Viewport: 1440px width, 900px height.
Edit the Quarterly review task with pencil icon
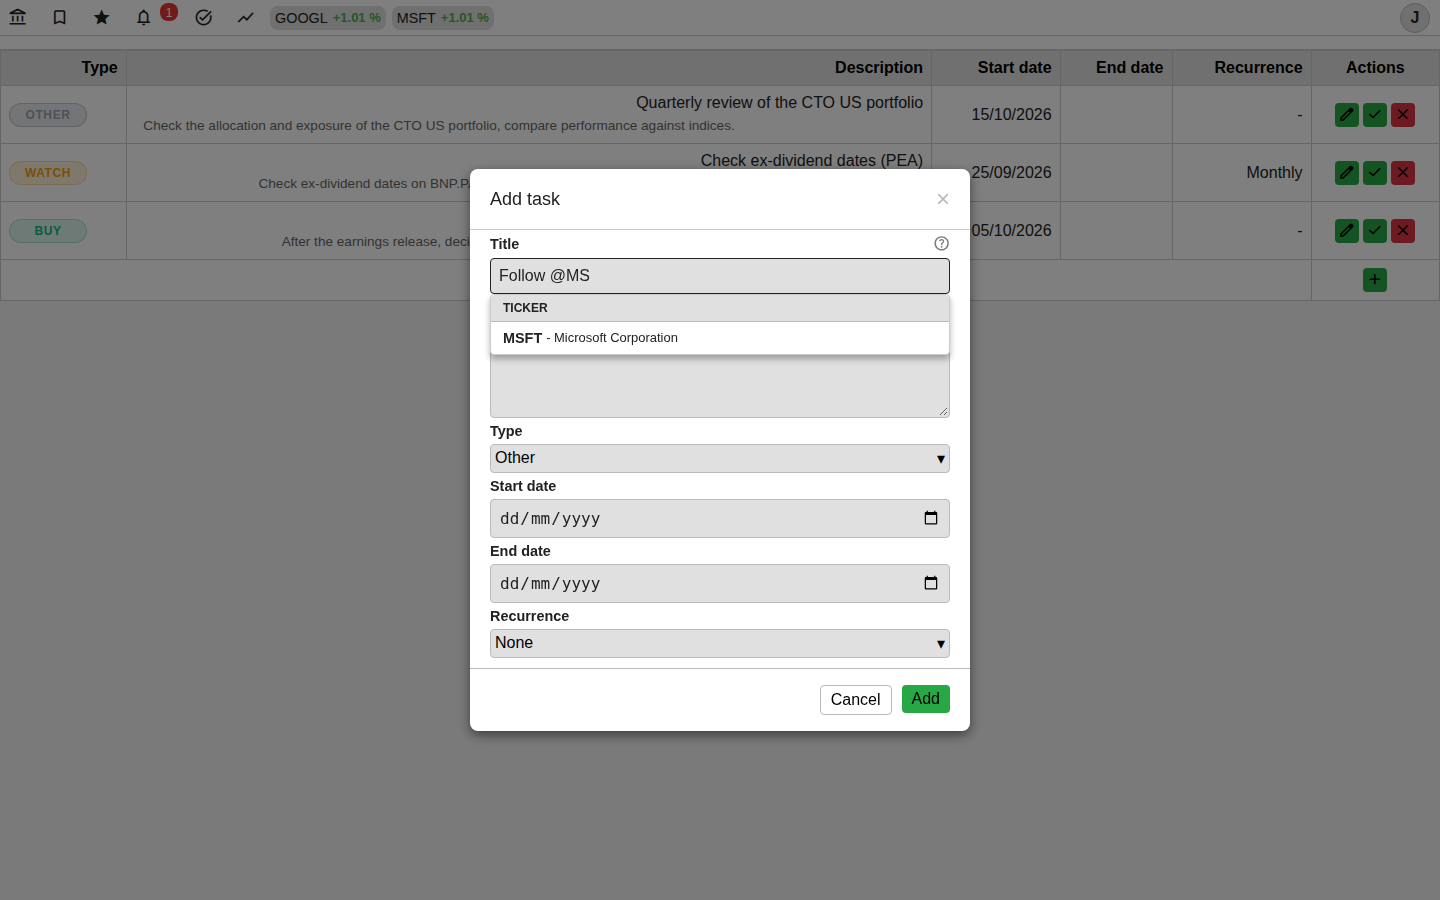click(x=1347, y=115)
